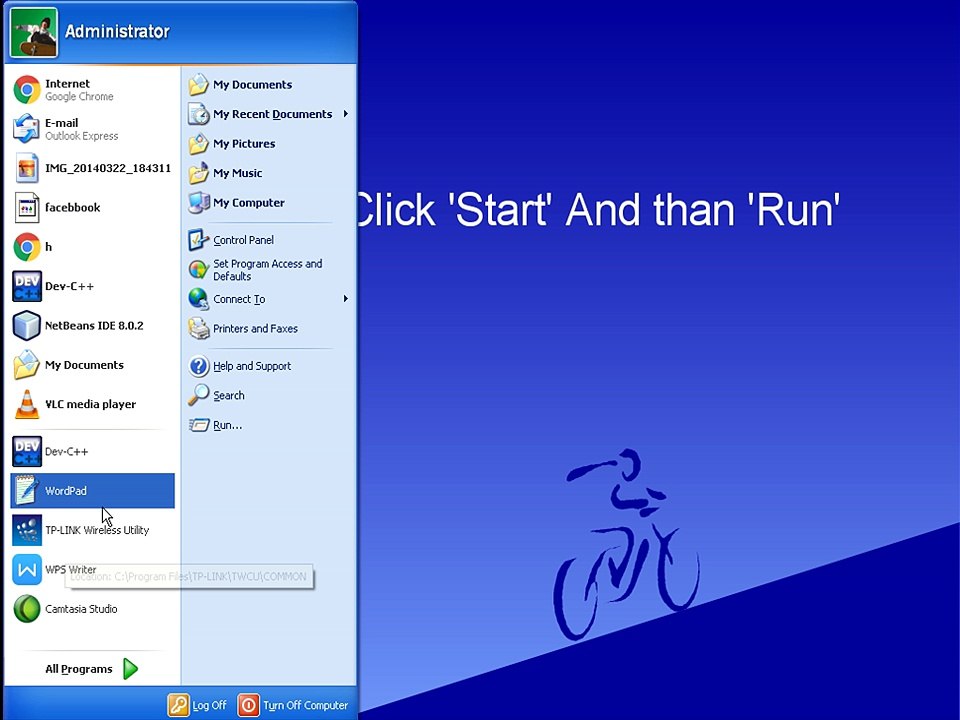This screenshot has width=960, height=720.
Task: Open NetBeans IDE 8.0.2 cube icon
Action: [27, 325]
